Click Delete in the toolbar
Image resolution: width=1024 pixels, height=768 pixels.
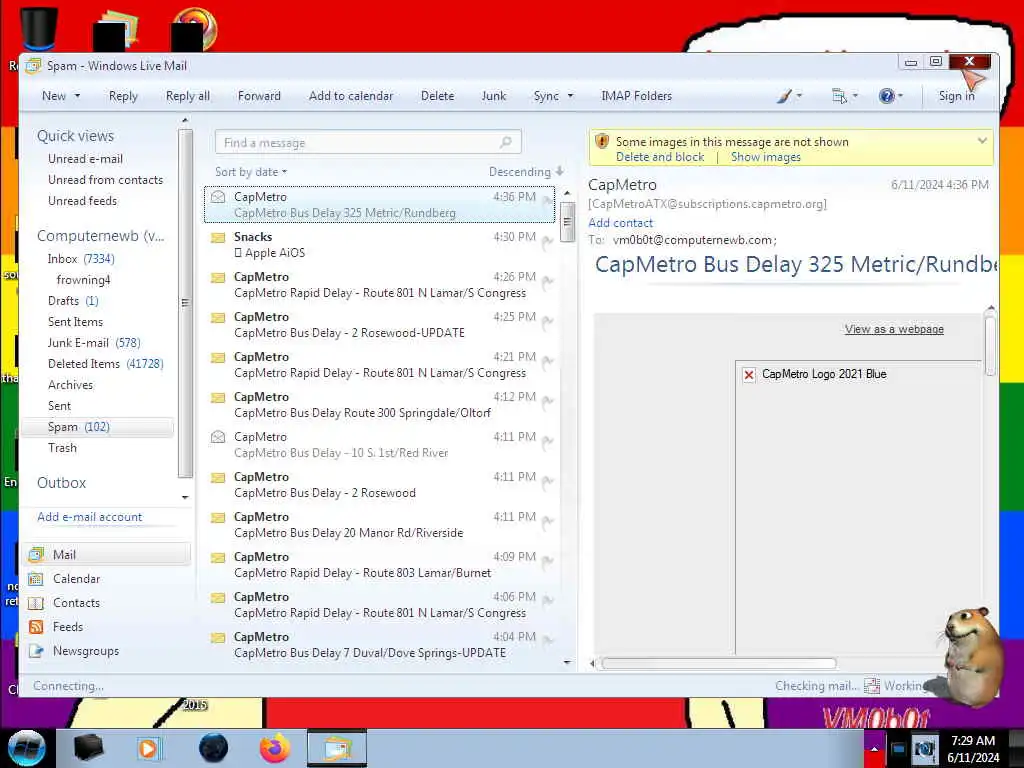(438, 96)
